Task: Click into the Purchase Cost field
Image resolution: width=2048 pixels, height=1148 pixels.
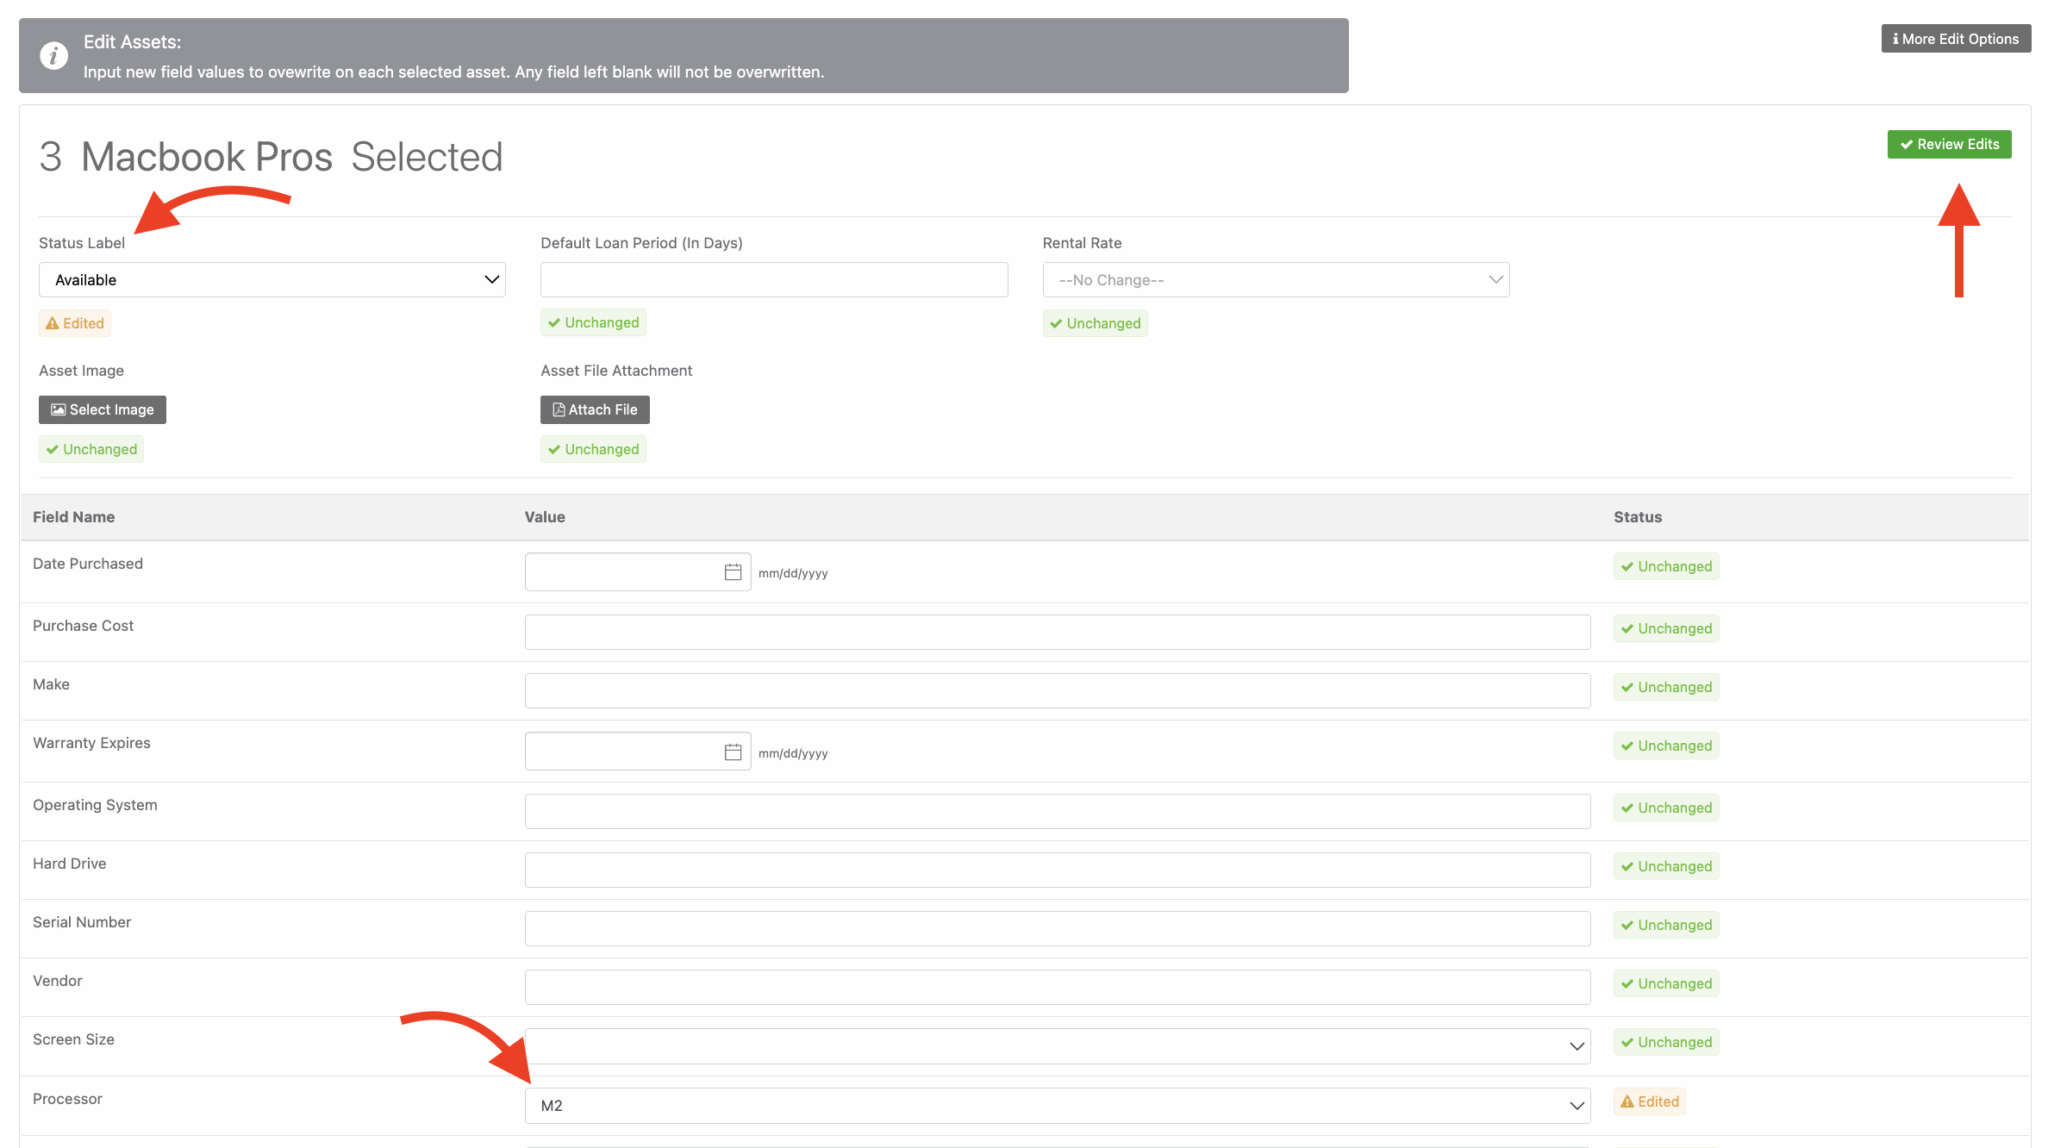Action: 1057,632
